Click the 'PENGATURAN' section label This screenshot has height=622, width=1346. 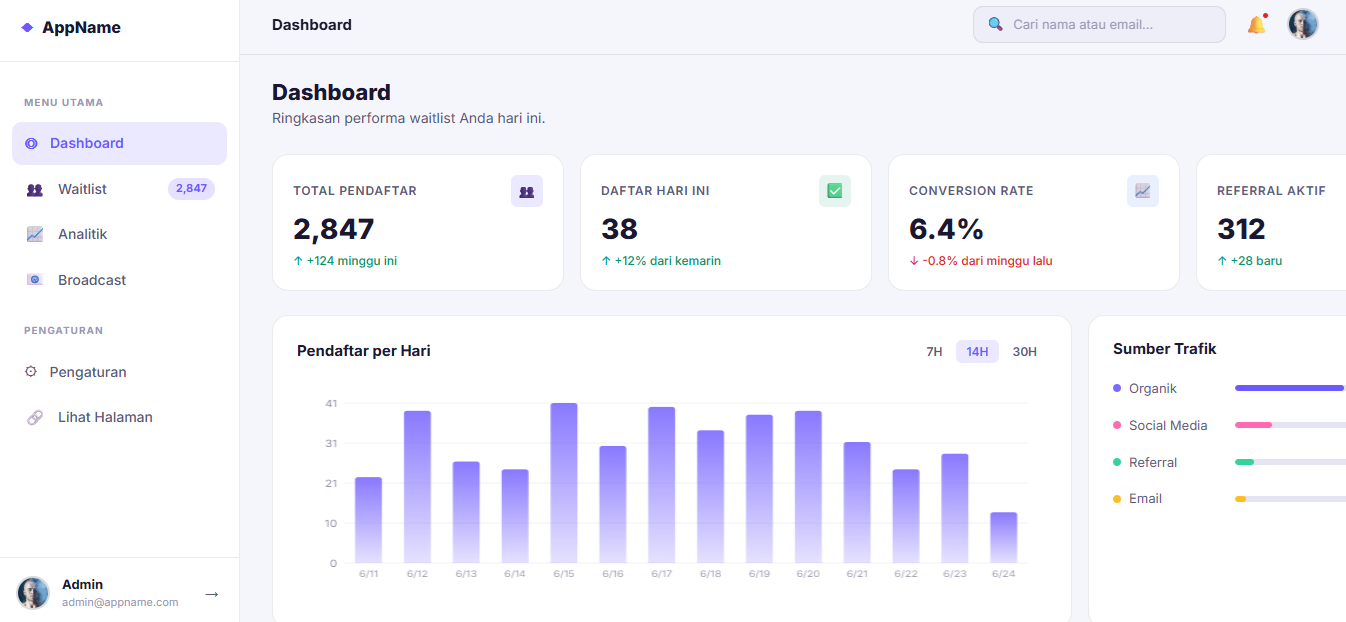(64, 330)
